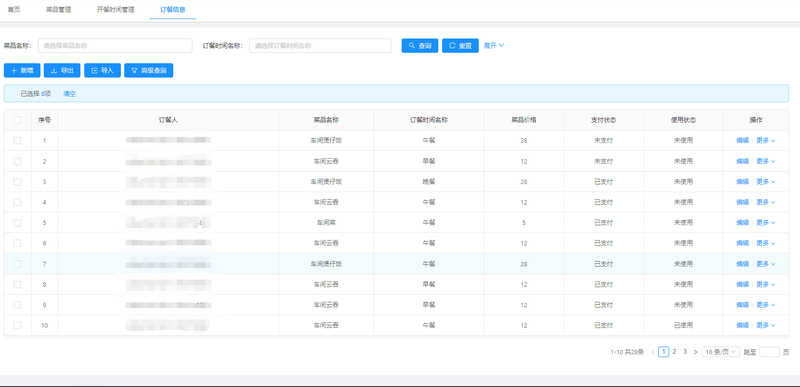Click 编辑 in row 3
The image size is (800, 387).
point(742,182)
